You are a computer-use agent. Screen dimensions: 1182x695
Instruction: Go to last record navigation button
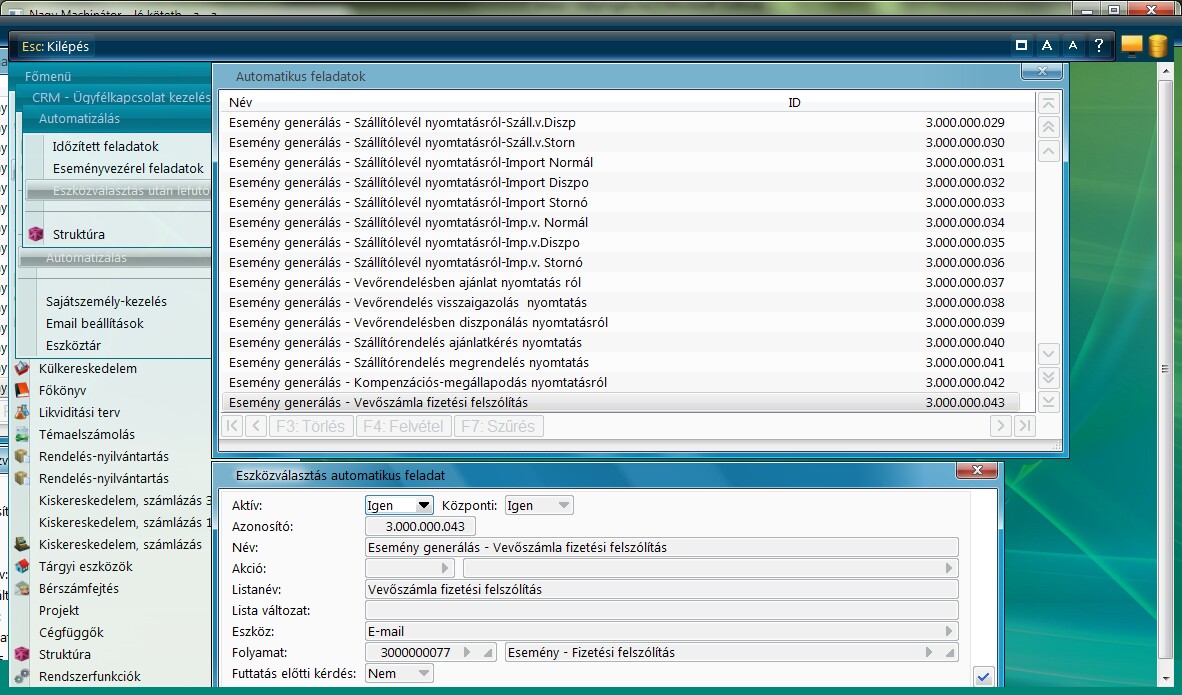[1024, 427]
